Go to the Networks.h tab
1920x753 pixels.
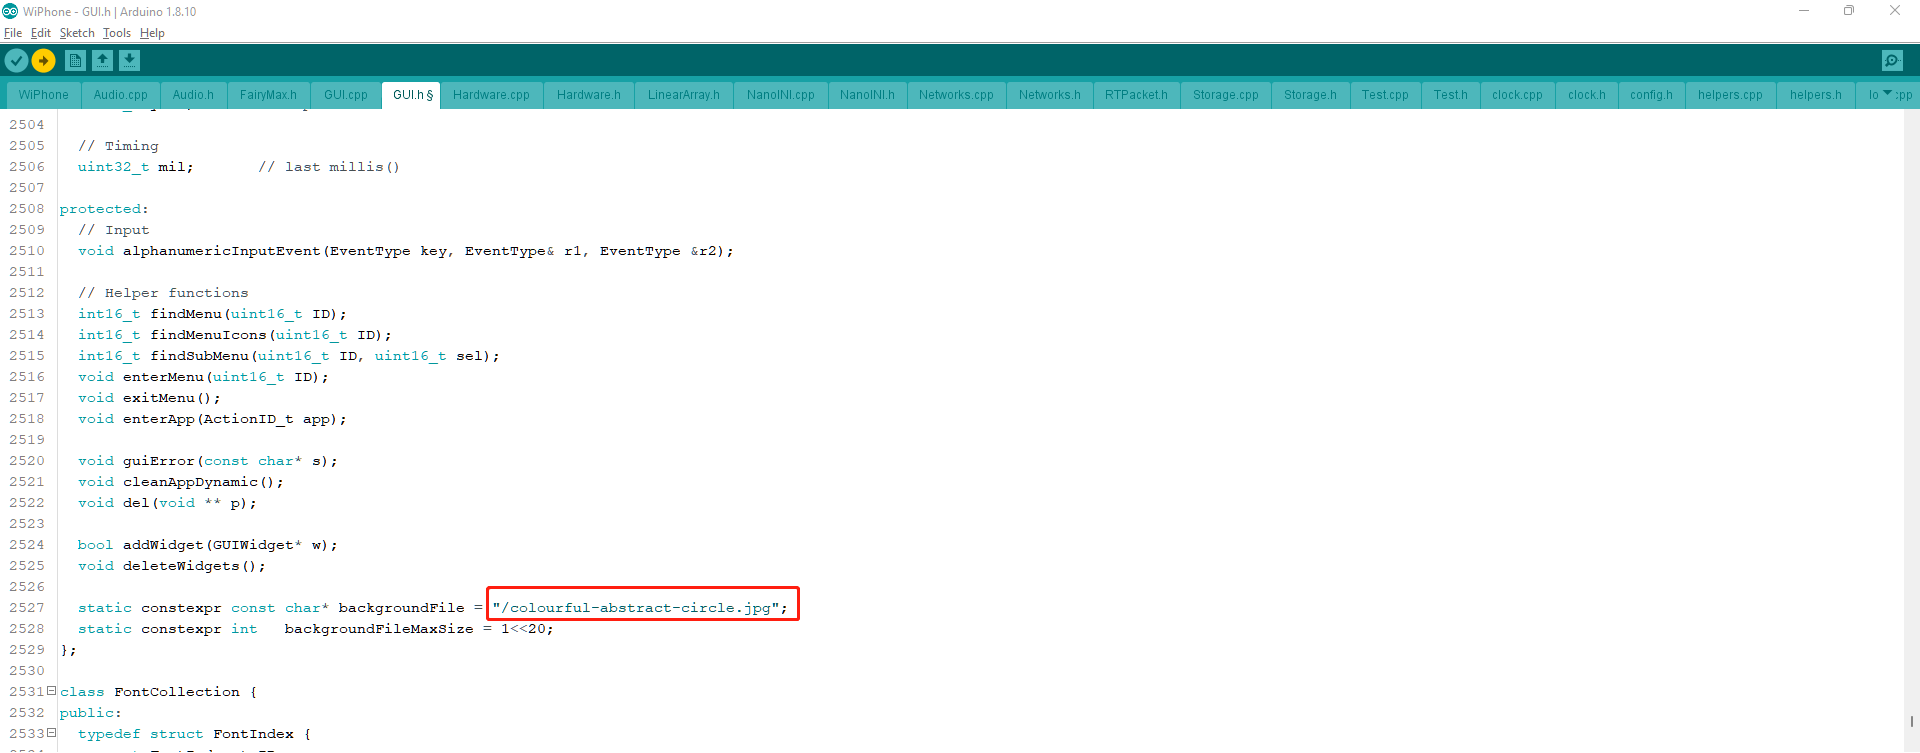tap(1049, 95)
